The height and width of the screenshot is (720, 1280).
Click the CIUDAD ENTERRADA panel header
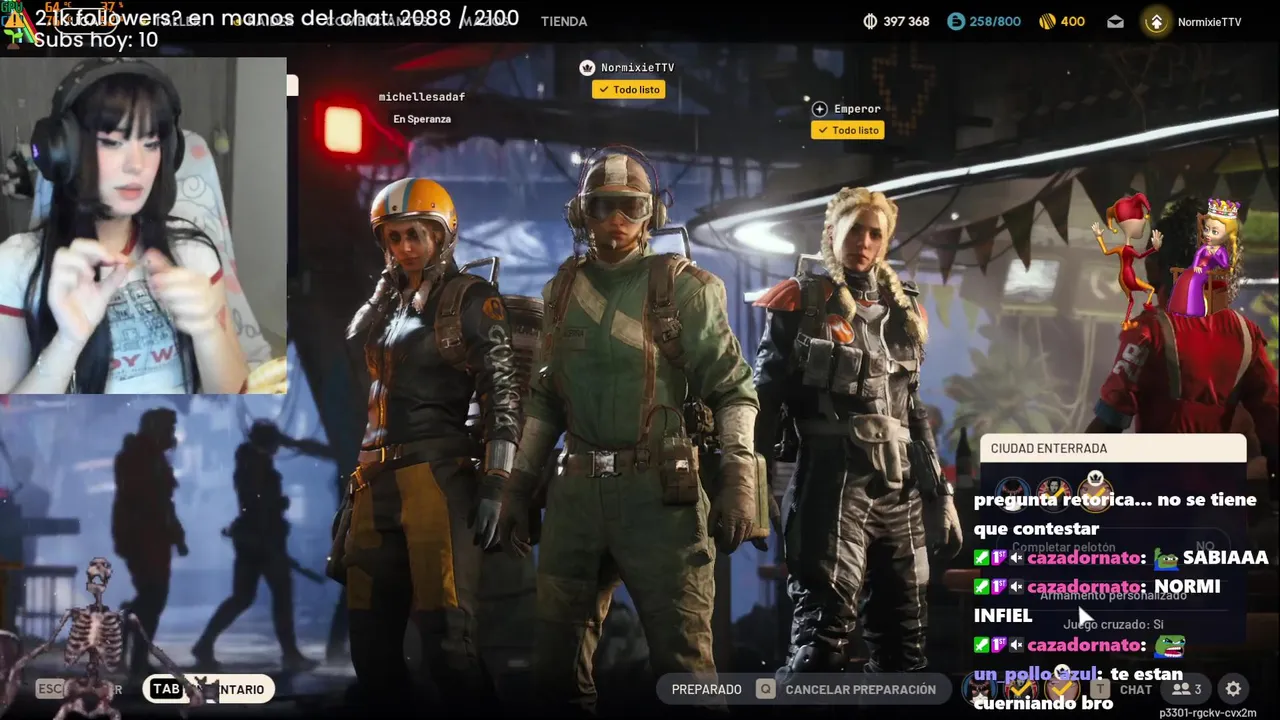click(x=1113, y=448)
